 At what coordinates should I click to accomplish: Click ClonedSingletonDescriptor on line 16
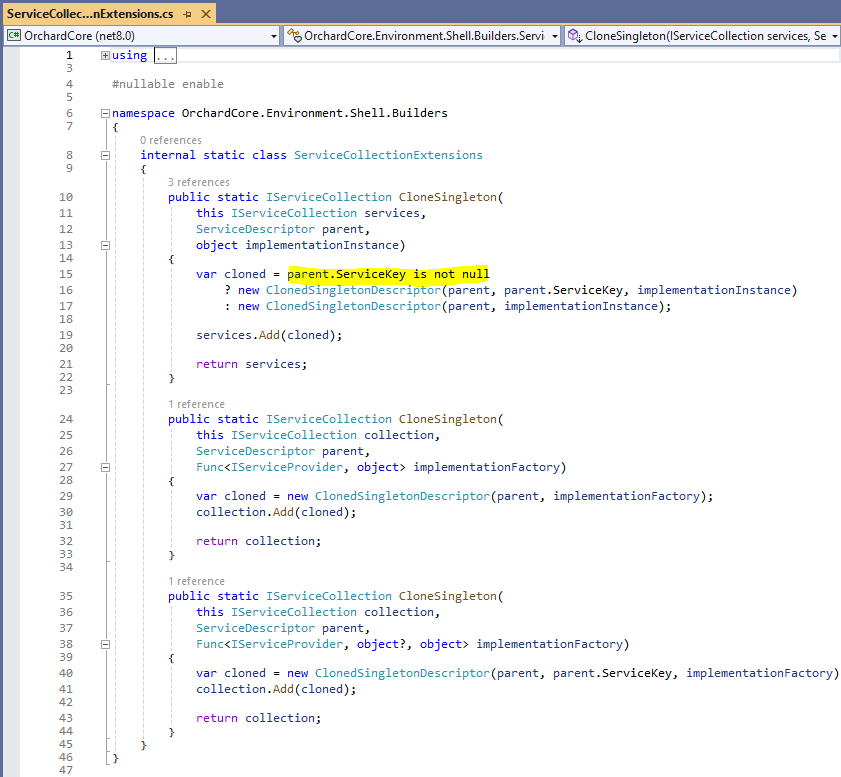coord(353,290)
